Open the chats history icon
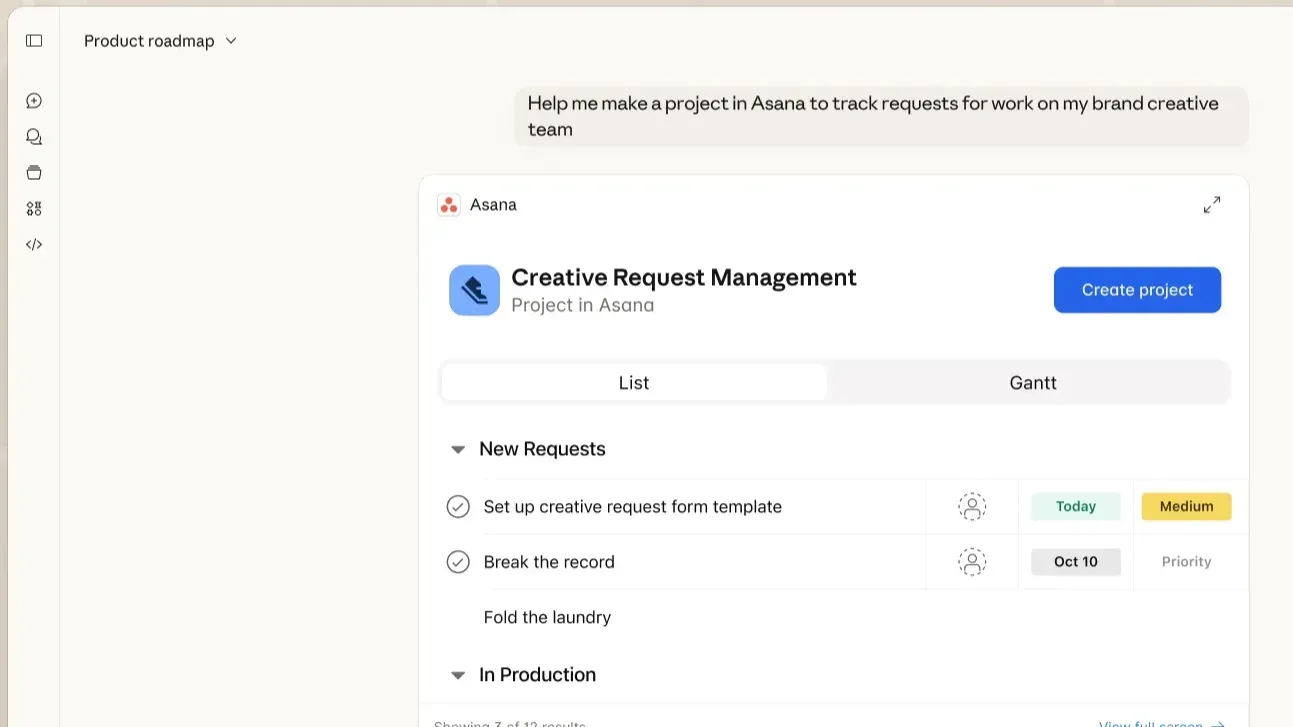This screenshot has width=1293, height=727. coord(34,137)
